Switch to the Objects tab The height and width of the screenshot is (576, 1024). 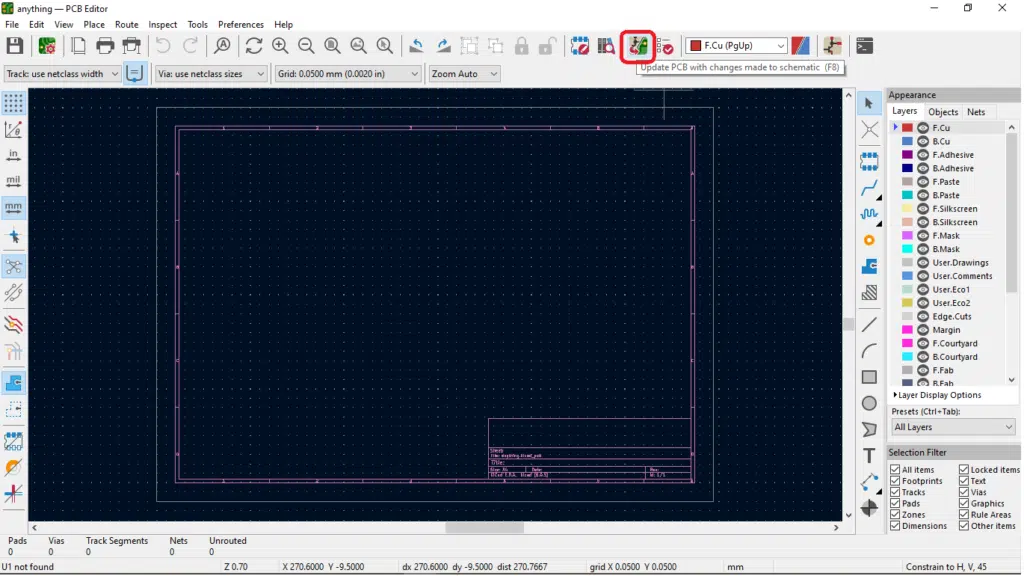click(x=943, y=112)
